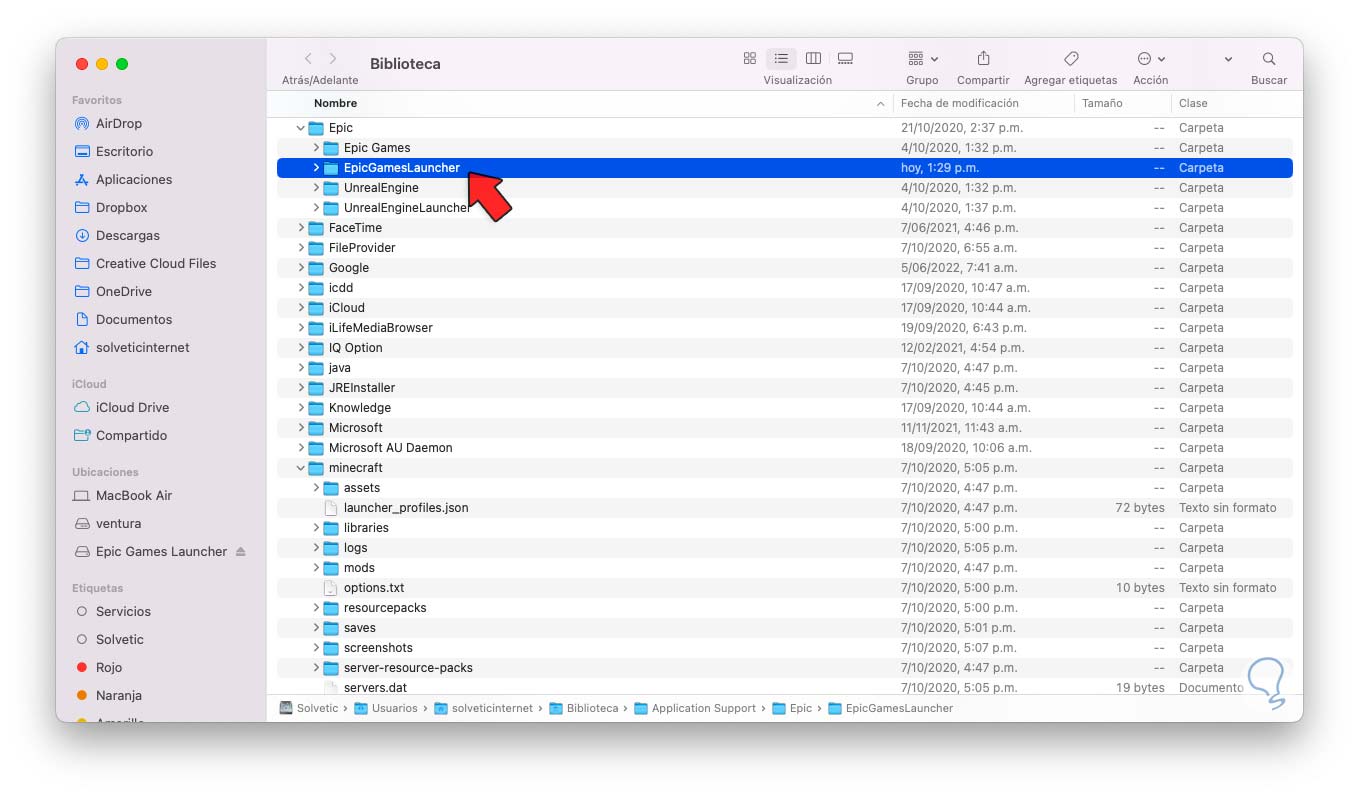Viewport: 1359px width, 796px height.
Task: Open the Acción menu
Action: pos(1151,59)
